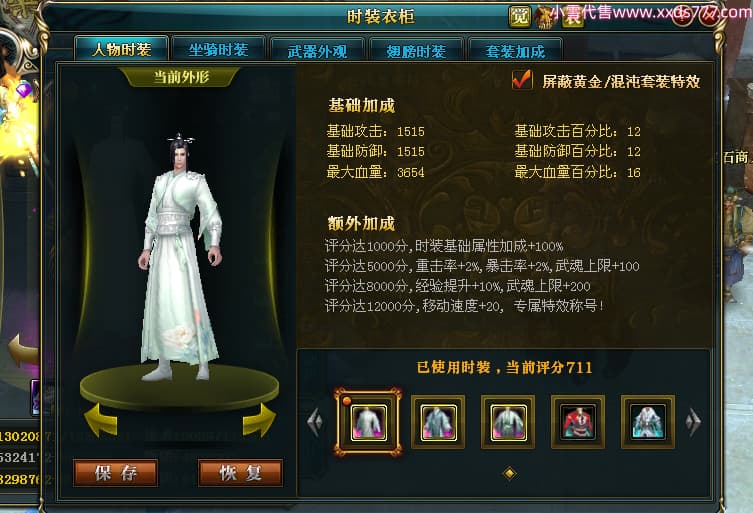Open the 觉 icon in title bar
The height and width of the screenshot is (513, 753).
pyautogui.click(x=520, y=16)
